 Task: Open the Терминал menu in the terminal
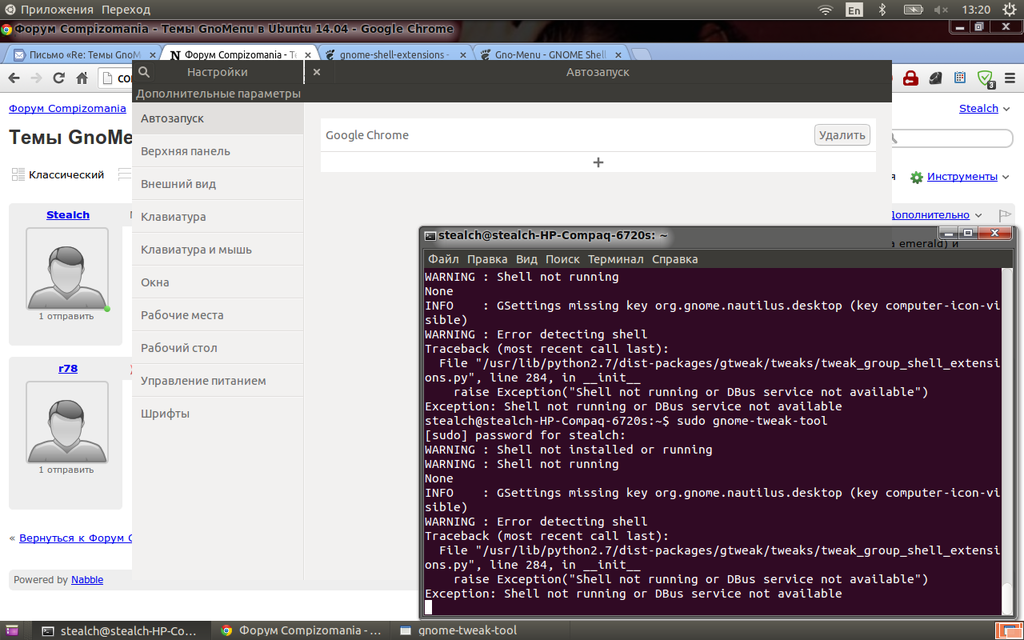pyautogui.click(x=615, y=259)
